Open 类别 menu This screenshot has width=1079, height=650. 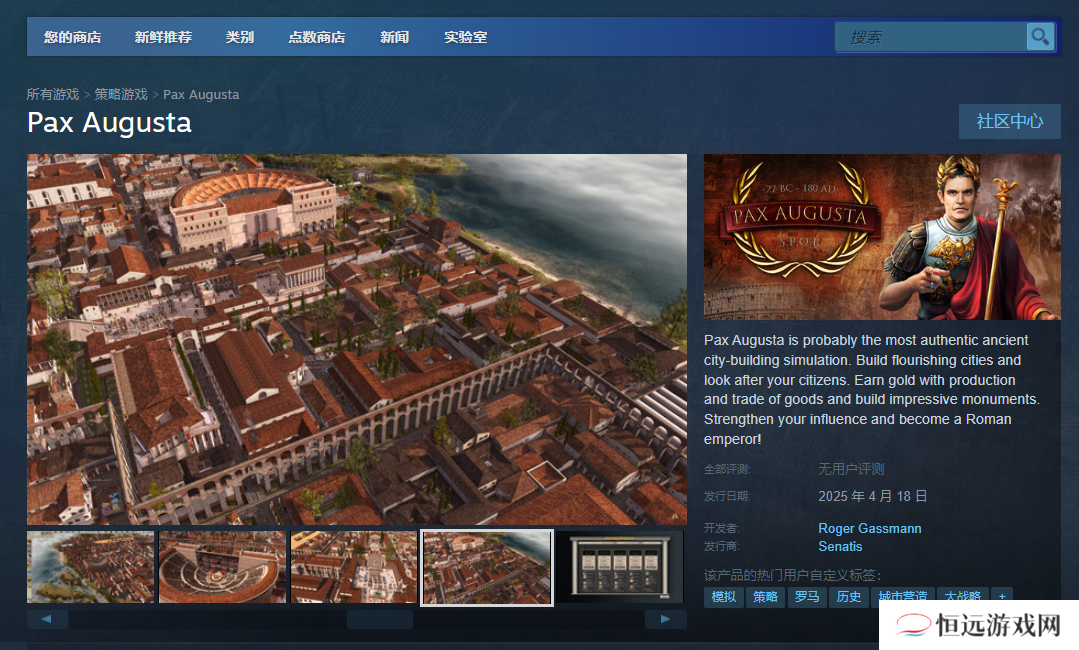(x=240, y=37)
